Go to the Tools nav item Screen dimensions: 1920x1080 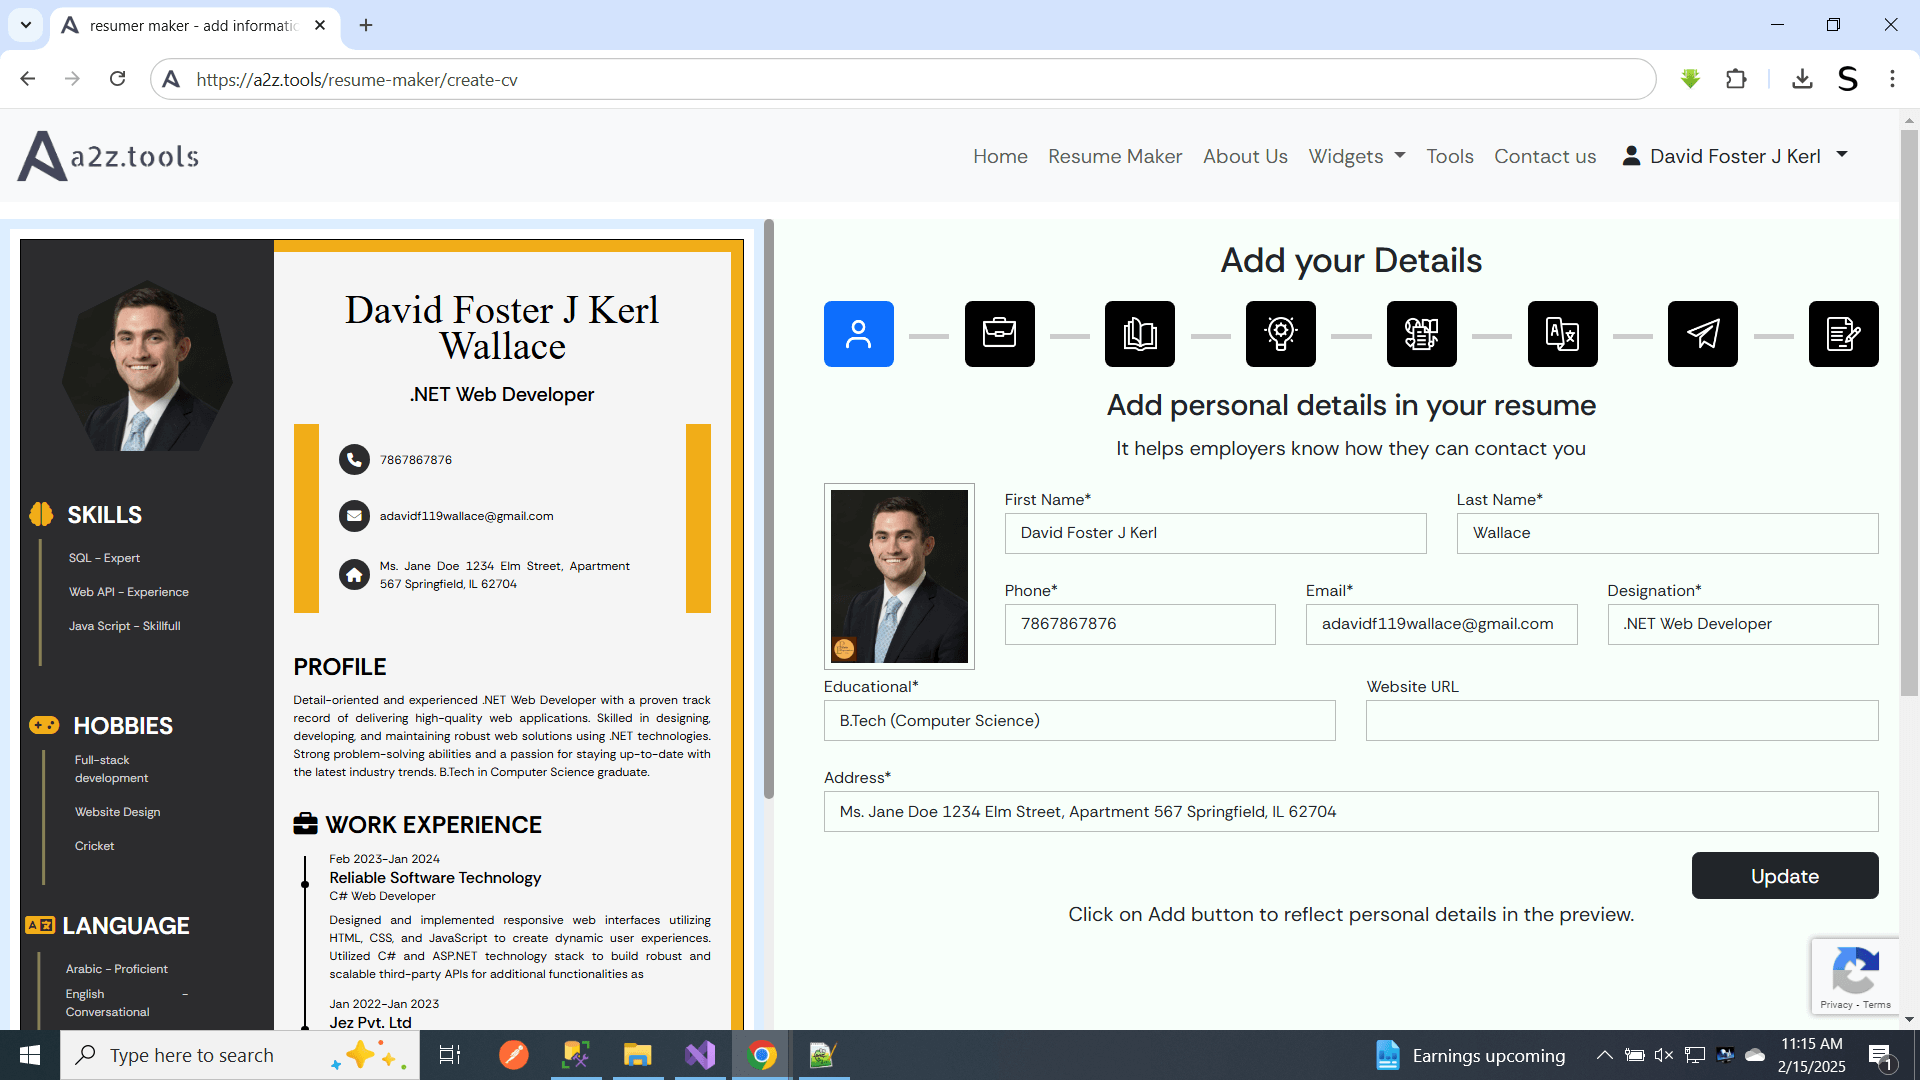click(1449, 156)
